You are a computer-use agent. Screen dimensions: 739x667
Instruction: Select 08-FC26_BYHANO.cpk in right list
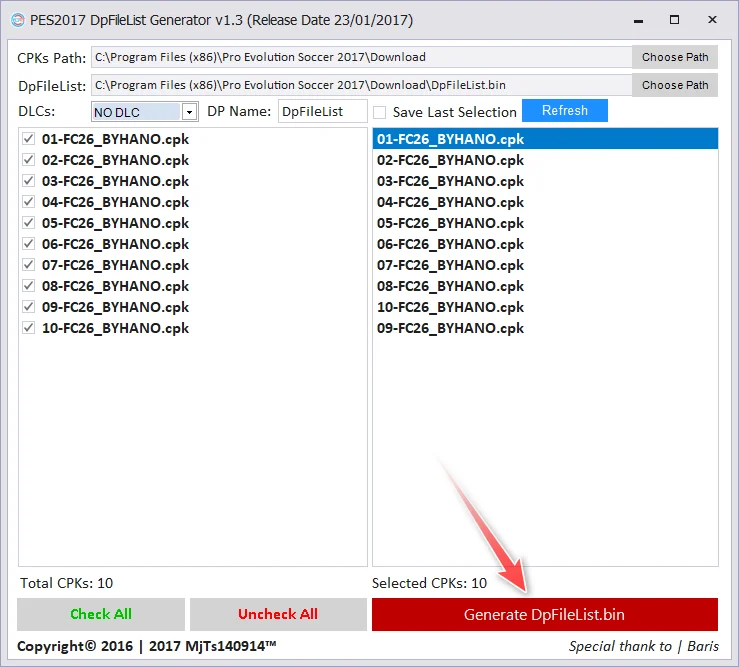tap(545, 286)
